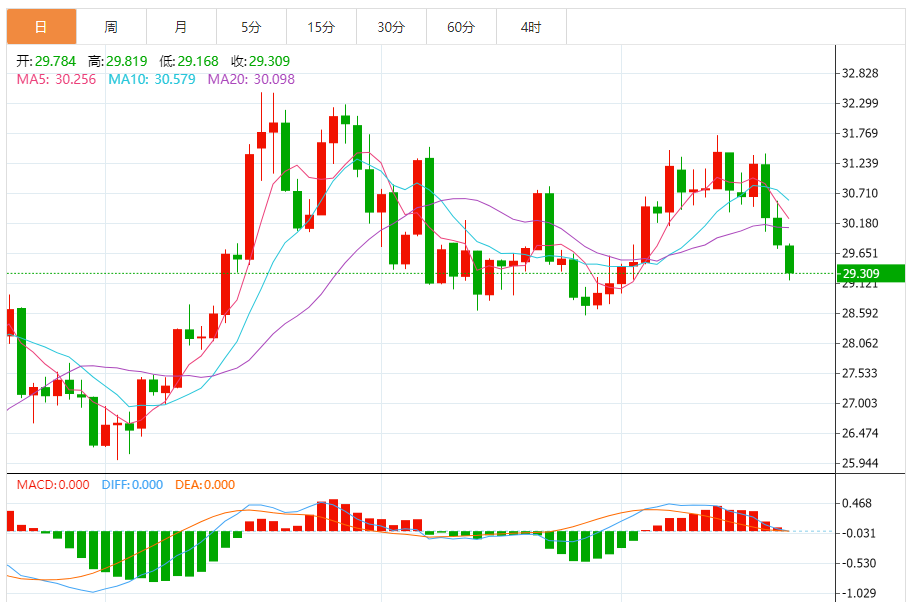Click the high price 29.819 value
910x602 pixels.
coord(127,61)
